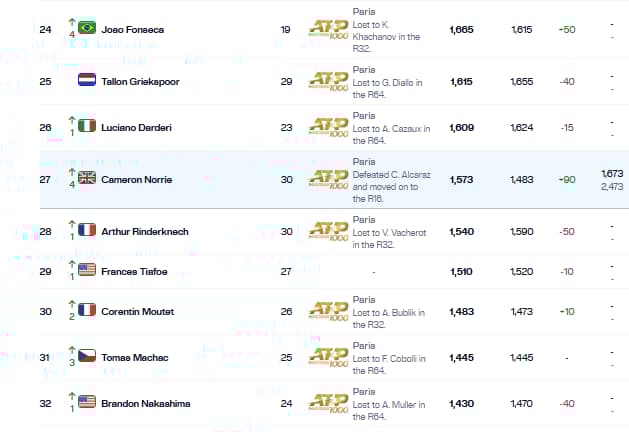Open Cameron Norrie's player profile
The height and width of the screenshot is (432, 629).
point(136,179)
